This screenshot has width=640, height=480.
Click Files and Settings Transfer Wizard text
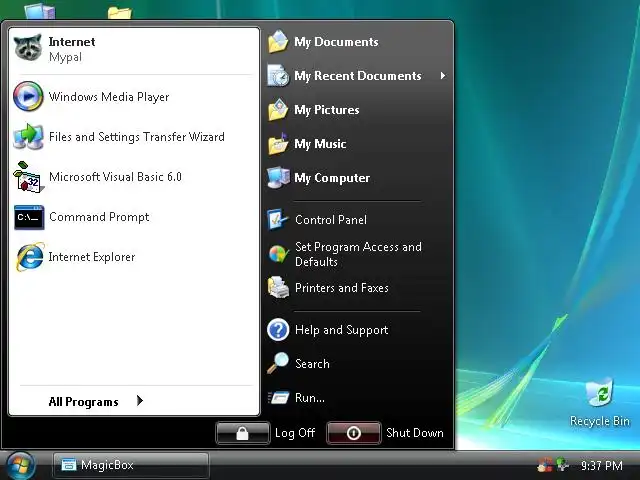pos(137,137)
